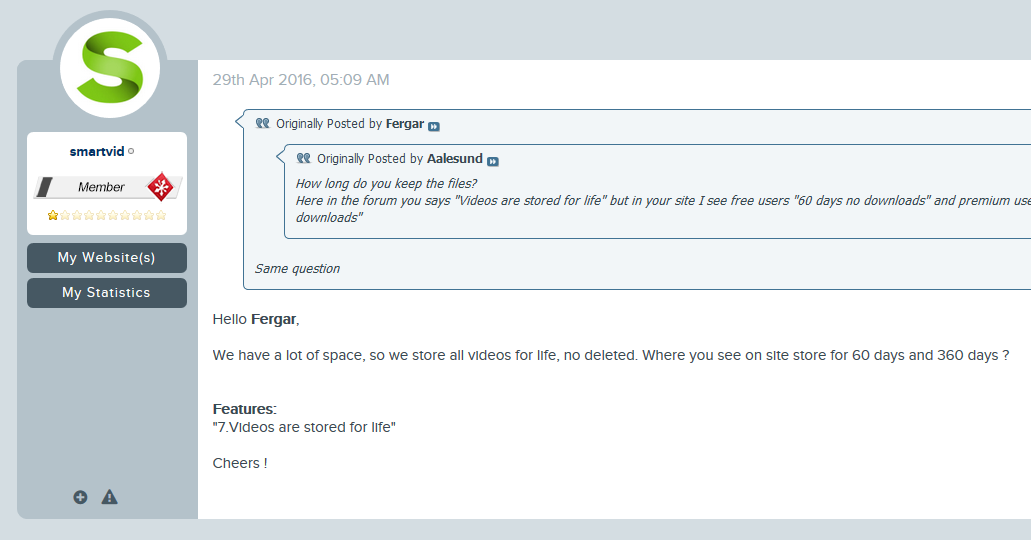The height and width of the screenshot is (540, 1031).
Task: Click the quote marks icon beside Aalesund's quote
Action: coord(303,158)
